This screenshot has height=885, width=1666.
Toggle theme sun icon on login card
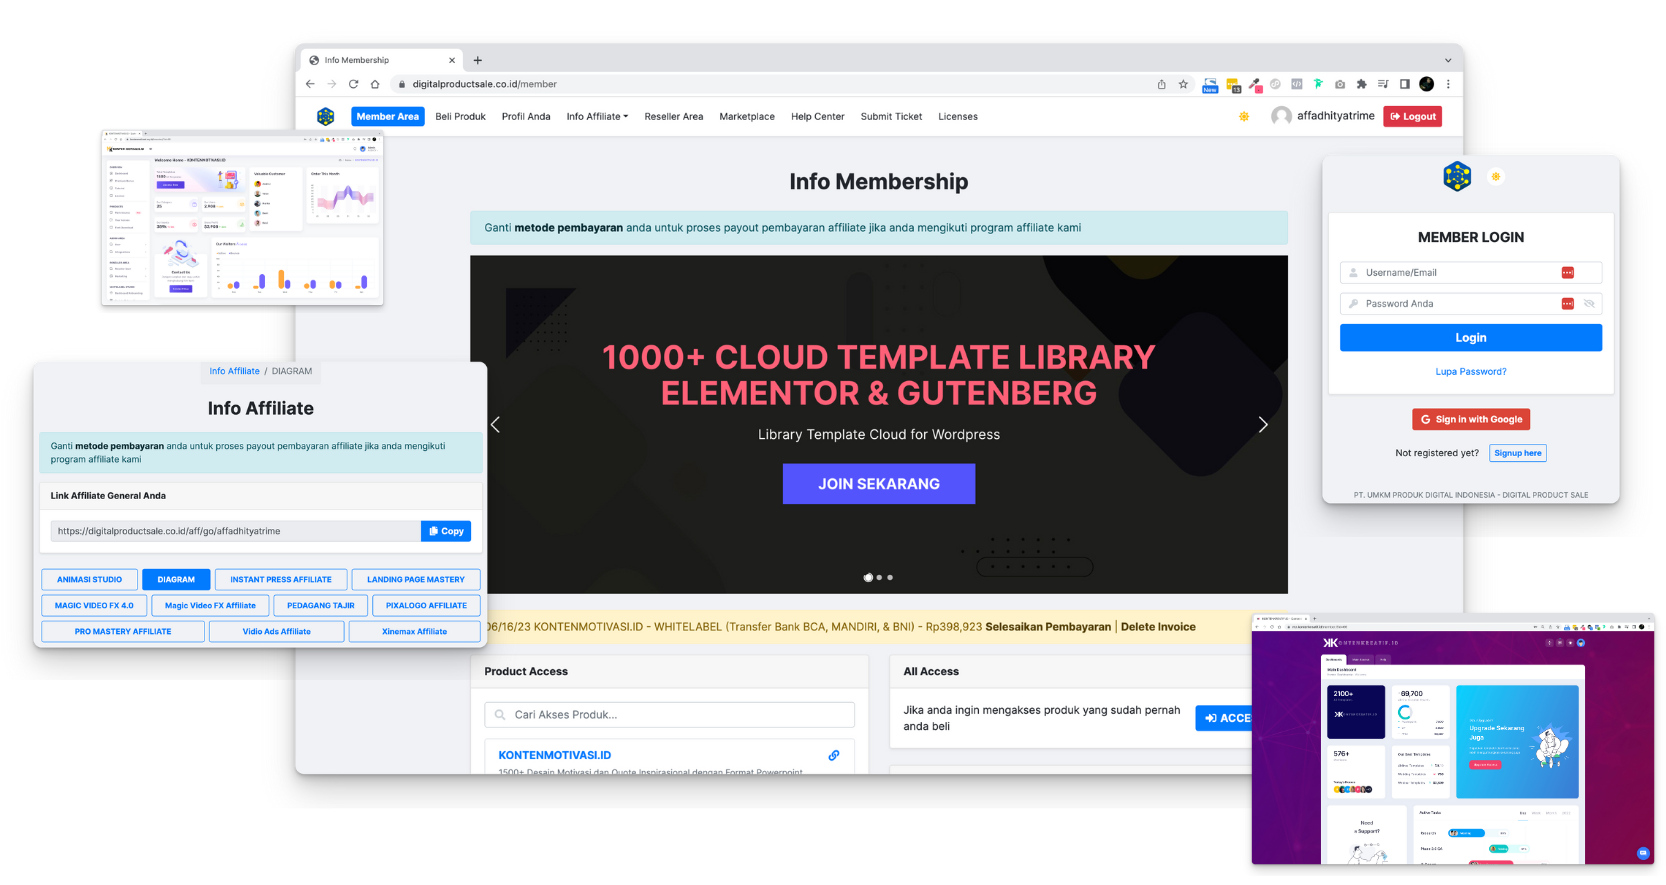coord(1496,176)
